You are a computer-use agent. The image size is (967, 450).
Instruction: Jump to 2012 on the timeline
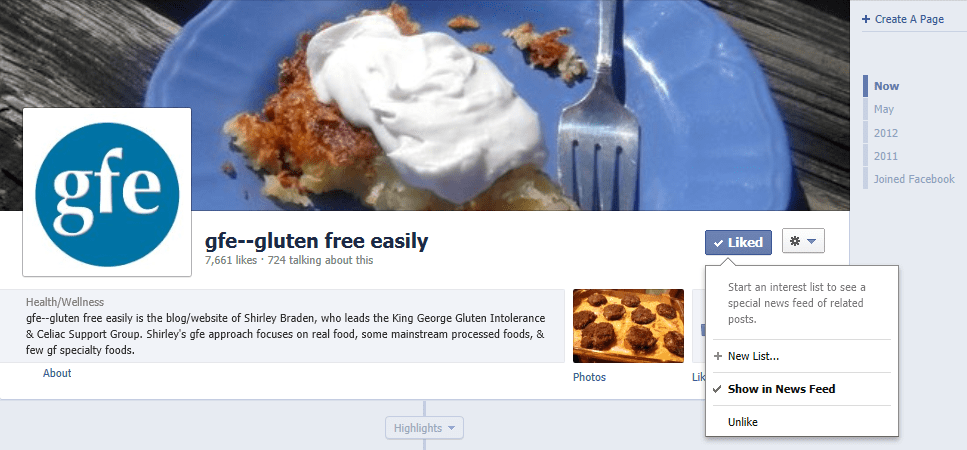[886, 133]
